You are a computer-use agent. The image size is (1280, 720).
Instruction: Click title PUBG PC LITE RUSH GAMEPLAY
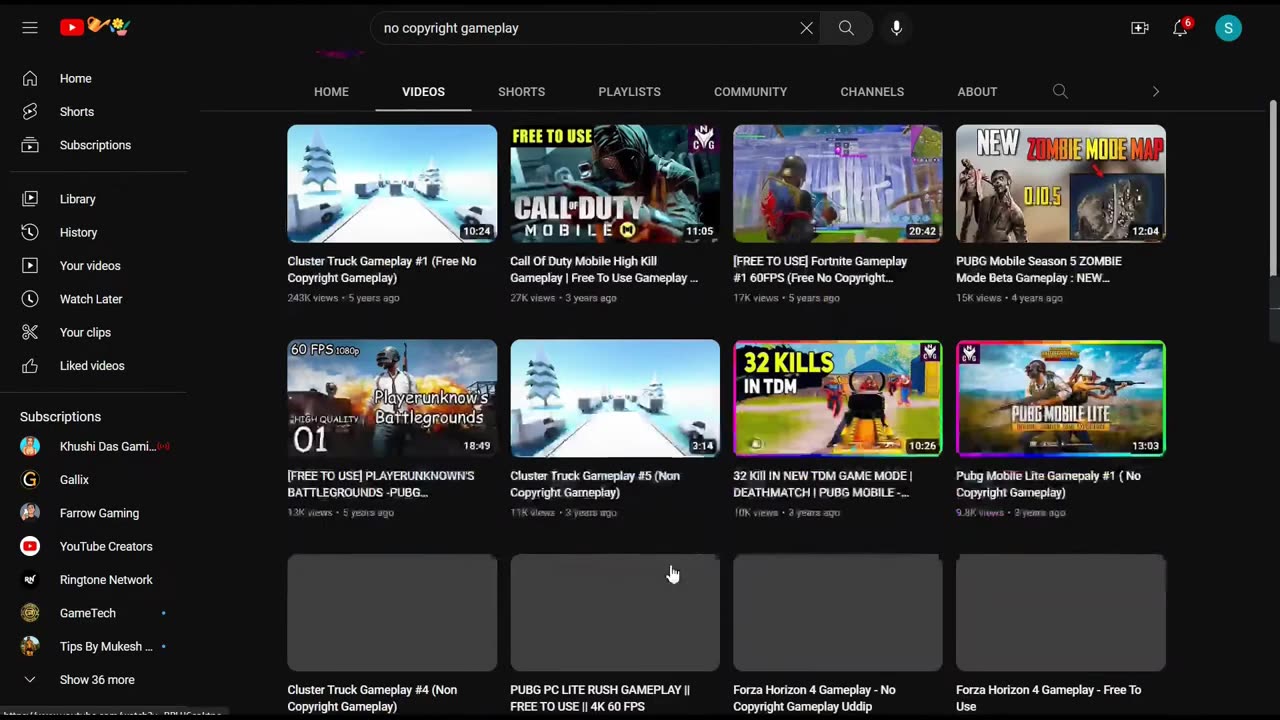coord(600,698)
